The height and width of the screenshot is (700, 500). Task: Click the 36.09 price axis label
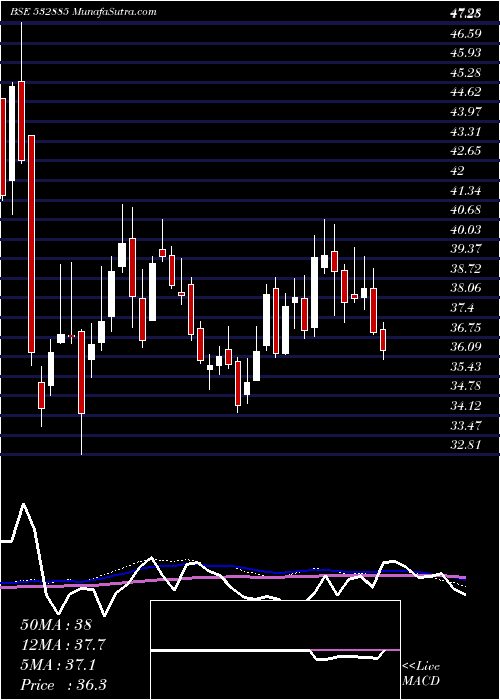(466, 347)
